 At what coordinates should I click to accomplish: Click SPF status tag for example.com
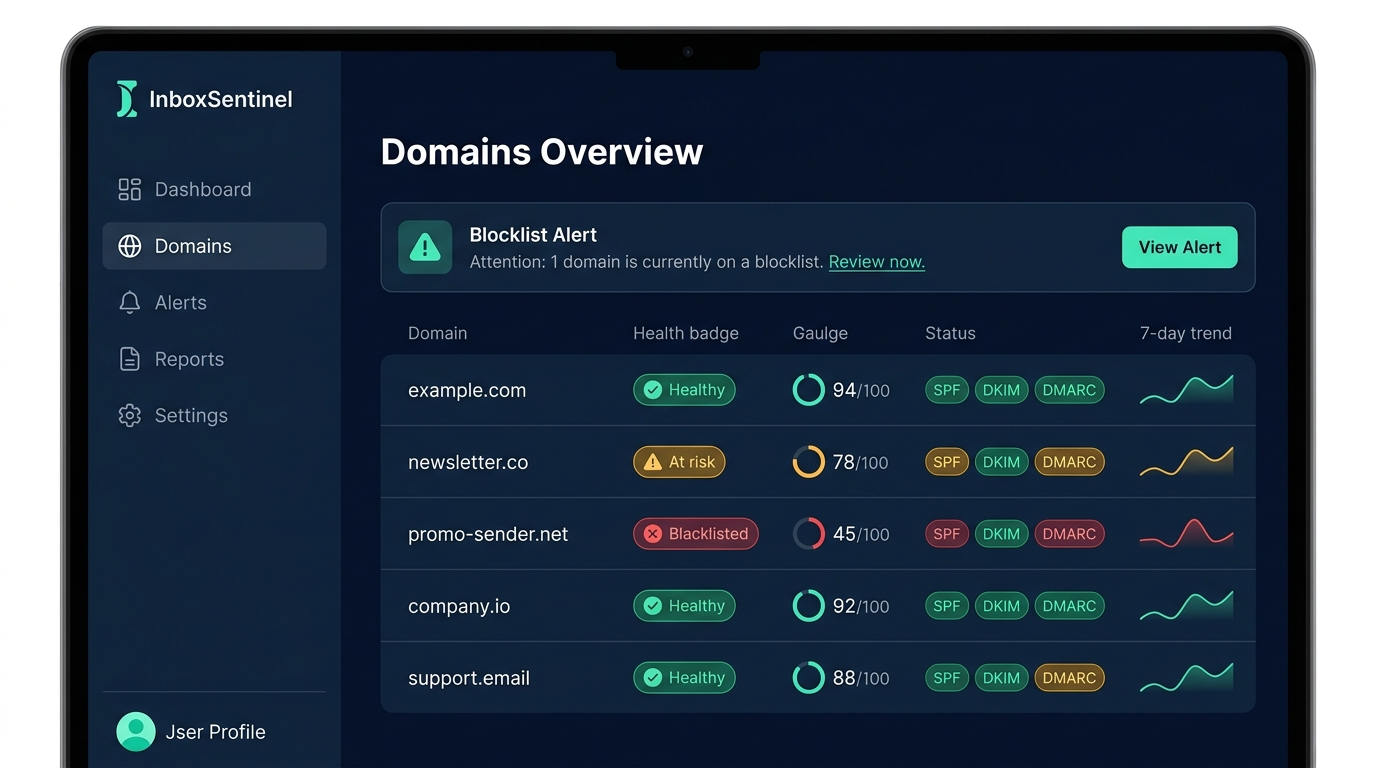pyautogui.click(x=947, y=390)
